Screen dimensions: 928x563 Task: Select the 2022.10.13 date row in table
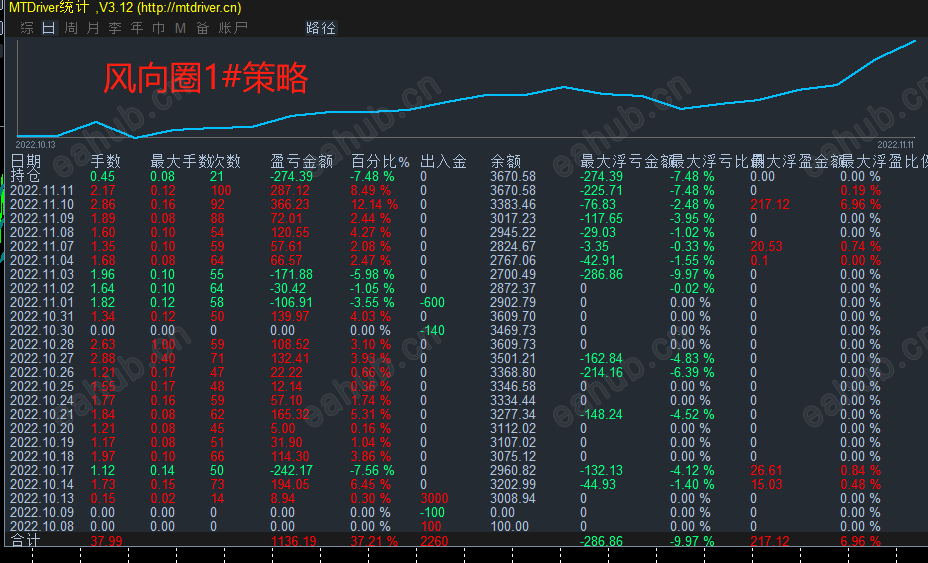[42, 498]
